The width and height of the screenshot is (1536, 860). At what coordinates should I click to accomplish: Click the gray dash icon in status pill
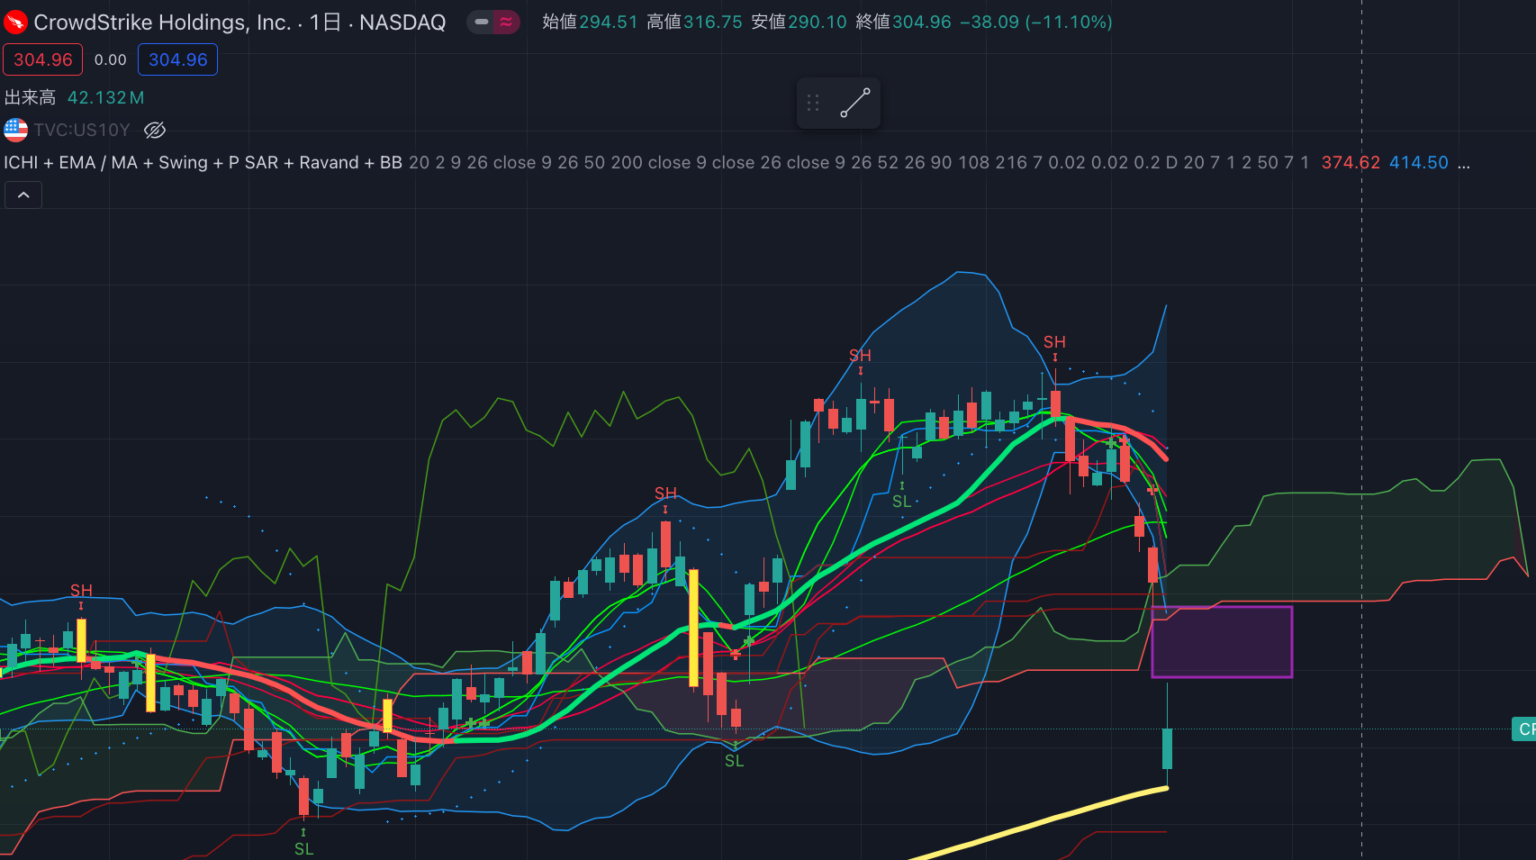point(481,22)
